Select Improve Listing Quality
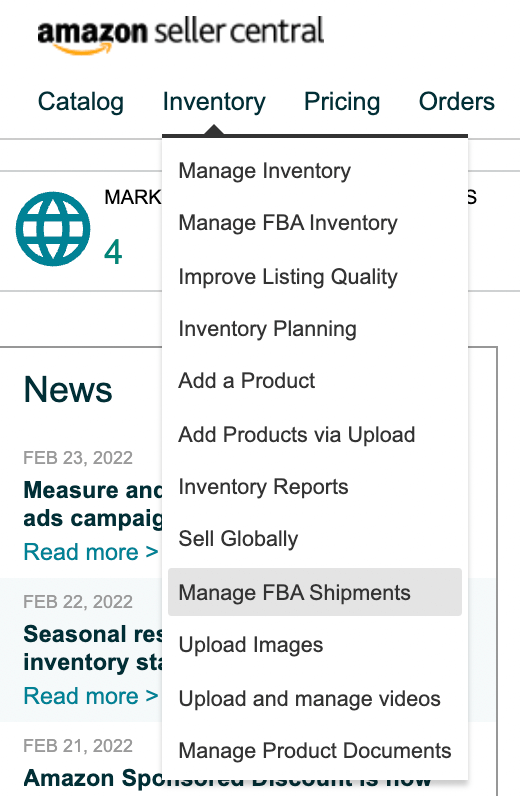 315,277
